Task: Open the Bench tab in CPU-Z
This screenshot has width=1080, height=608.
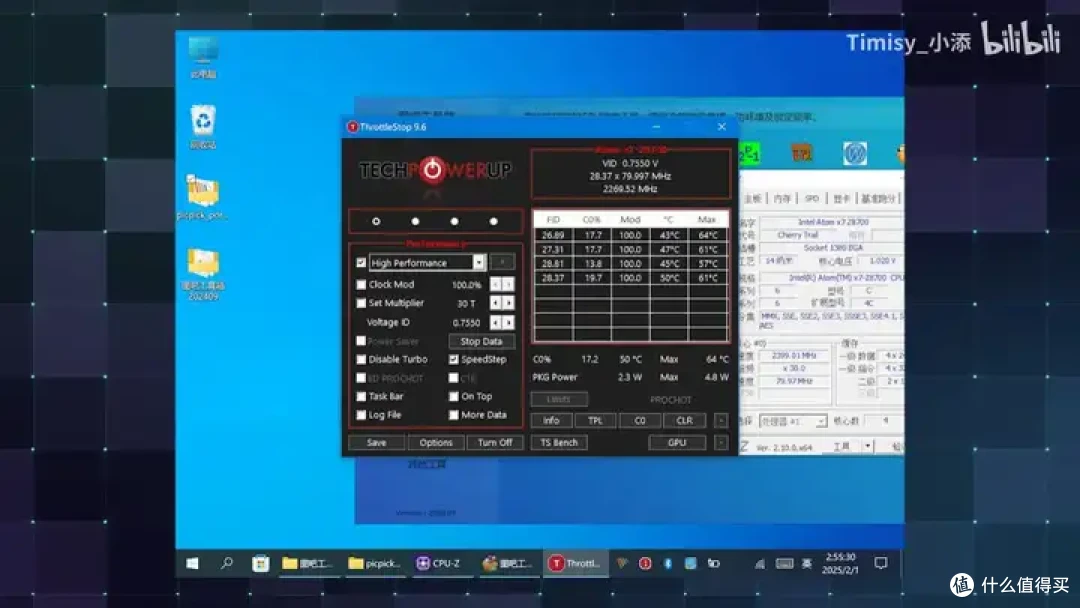Action: point(878,198)
